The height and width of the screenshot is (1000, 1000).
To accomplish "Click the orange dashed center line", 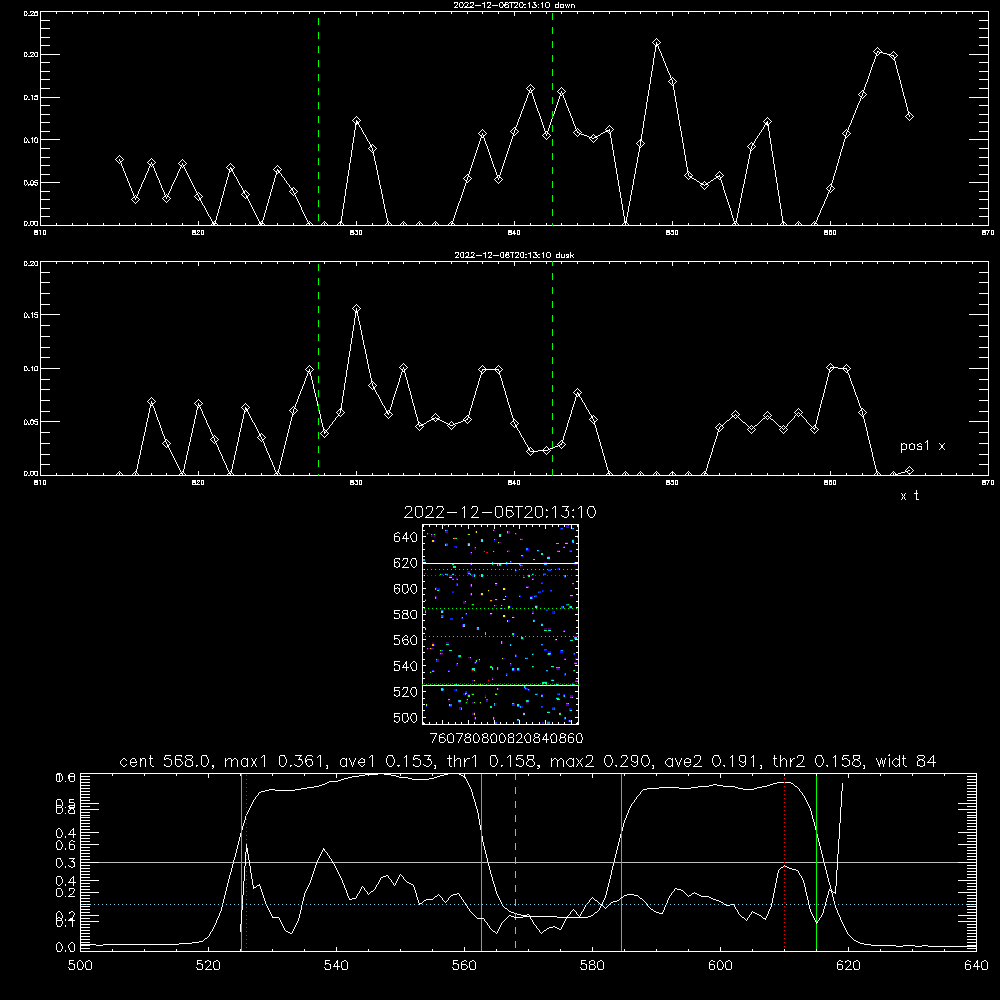I will [x=515, y=861].
